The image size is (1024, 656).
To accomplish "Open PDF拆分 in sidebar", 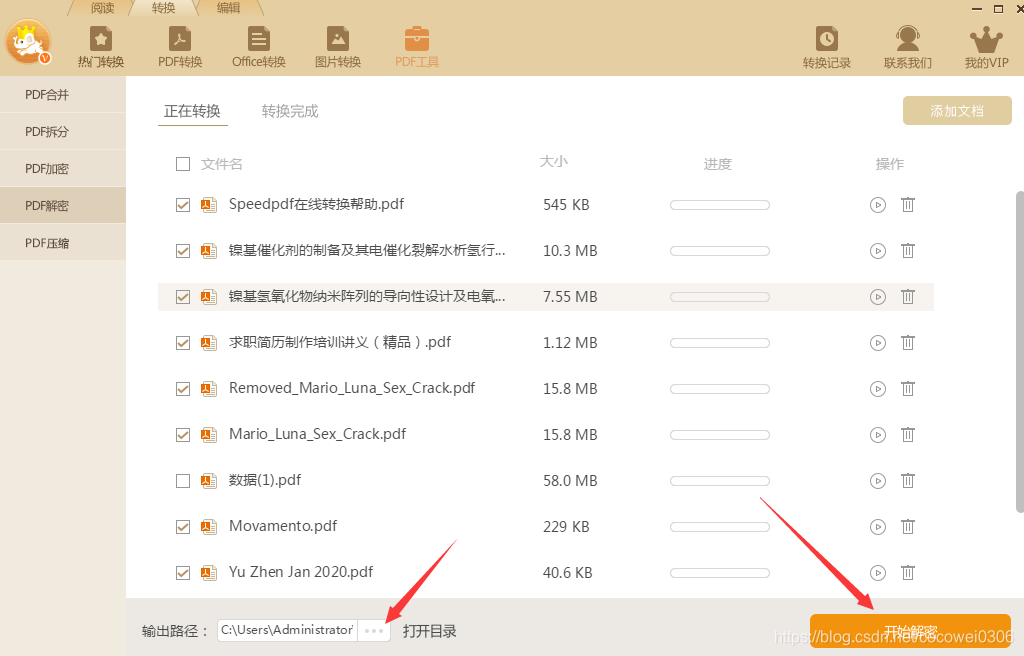I will point(63,131).
